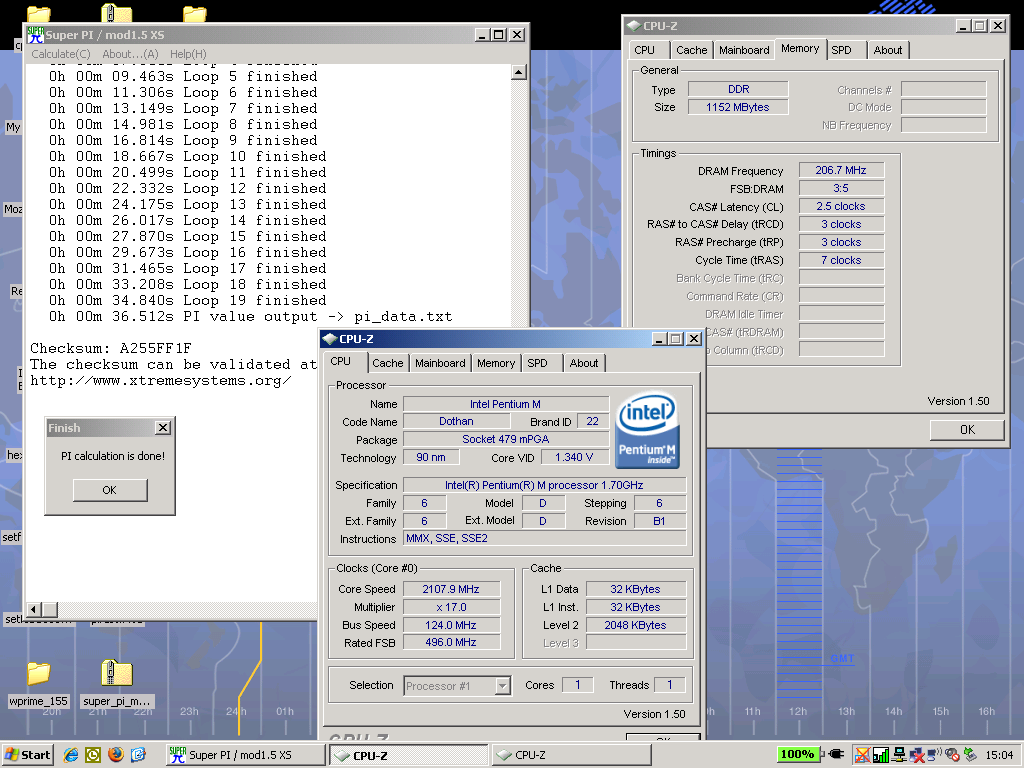Click the Memory CPU-Z window title icon
The height and width of the screenshot is (768, 1024).
point(633,25)
